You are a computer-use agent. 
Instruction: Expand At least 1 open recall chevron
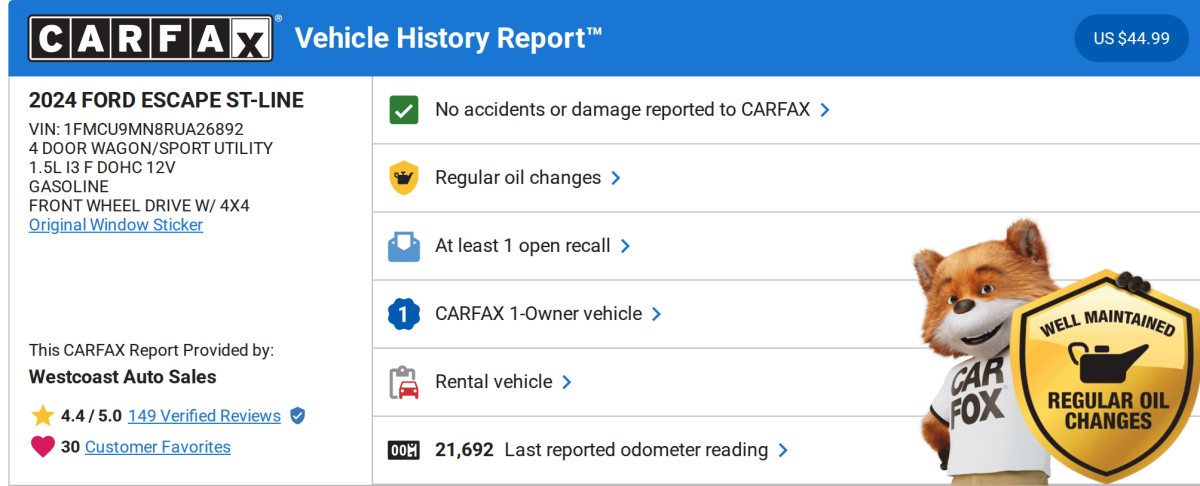pyautogui.click(x=625, y=246)
